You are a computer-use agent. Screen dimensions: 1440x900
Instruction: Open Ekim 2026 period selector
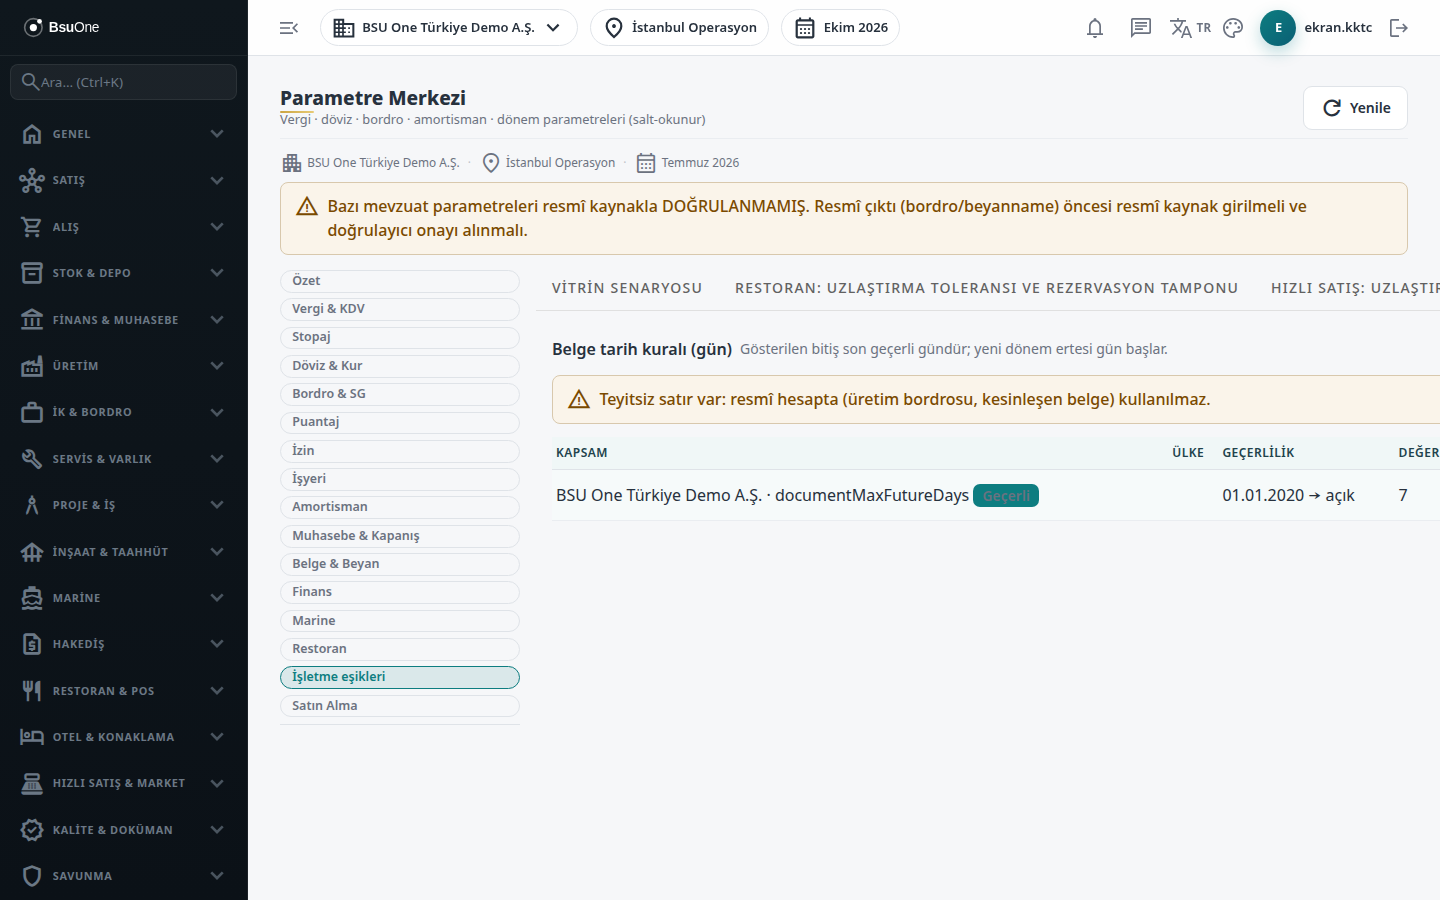click(841, 28)
